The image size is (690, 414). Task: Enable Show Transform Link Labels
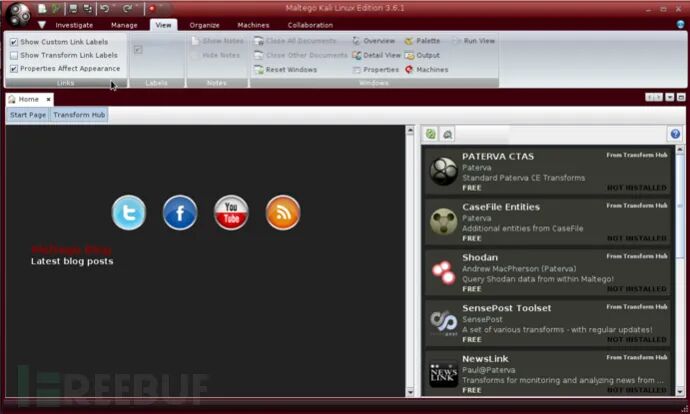tap(64, 55)
